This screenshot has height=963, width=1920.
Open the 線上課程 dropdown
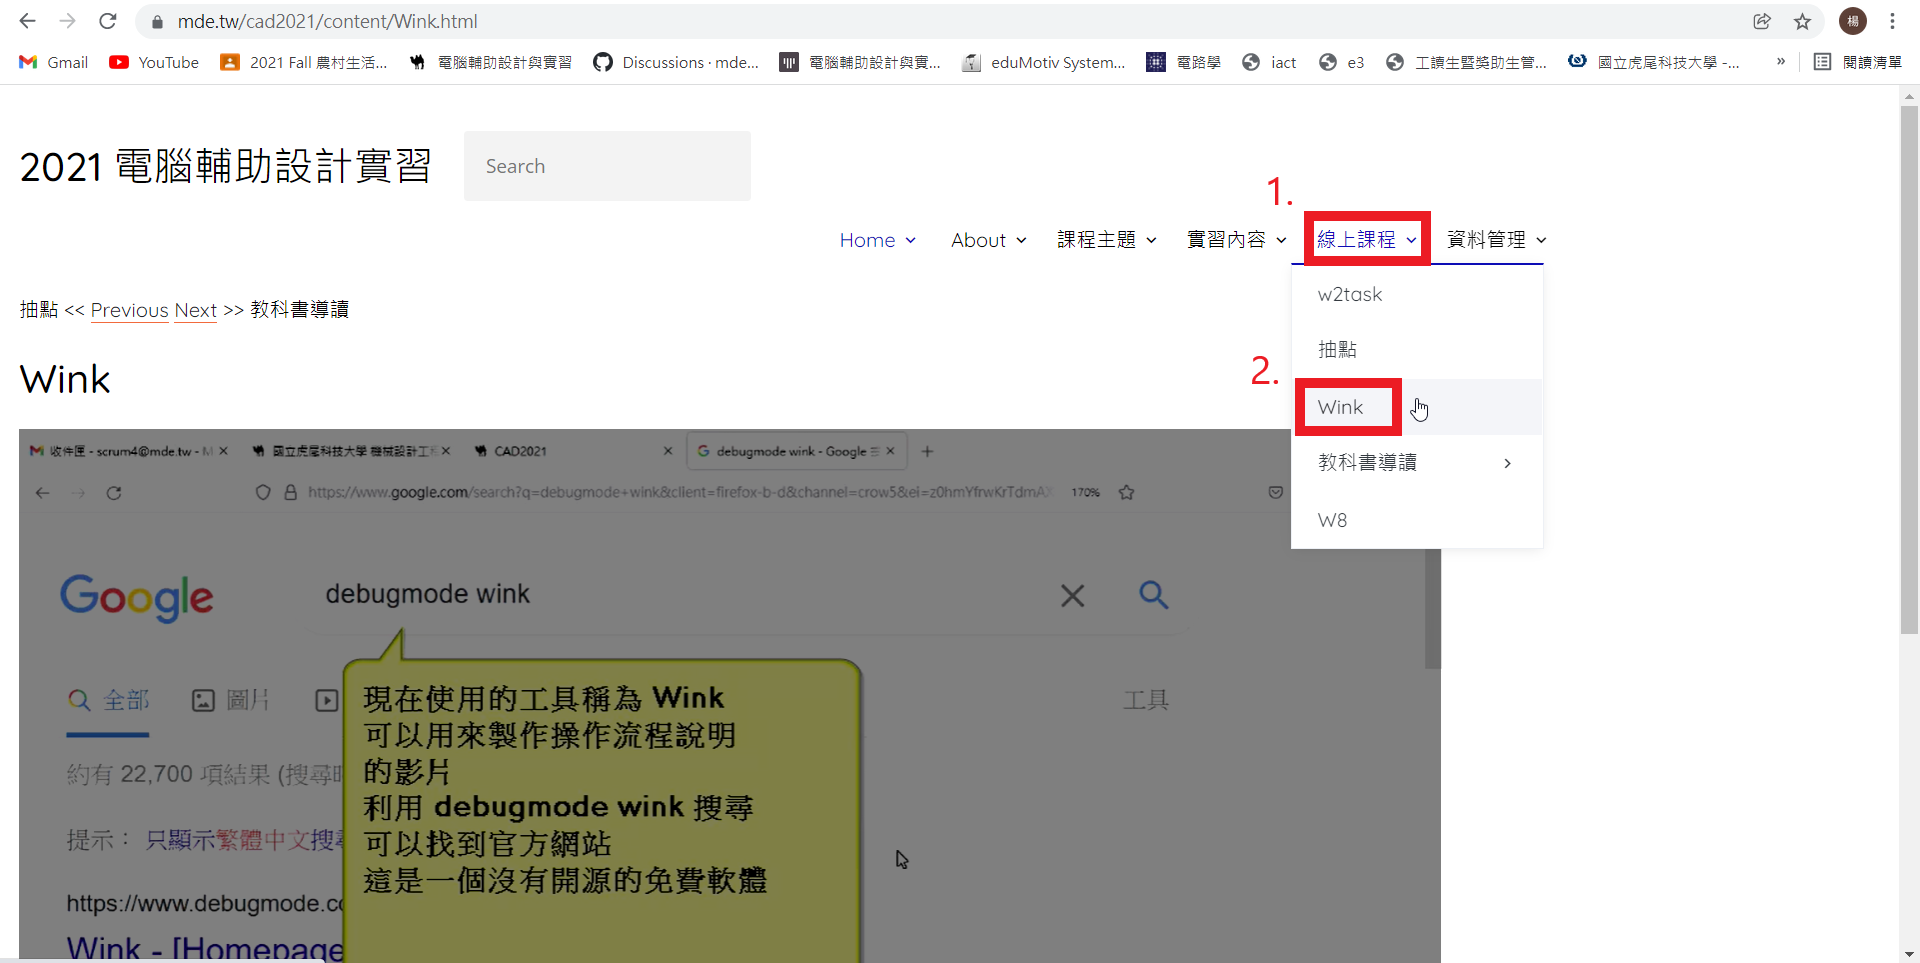pos(1366,240)
